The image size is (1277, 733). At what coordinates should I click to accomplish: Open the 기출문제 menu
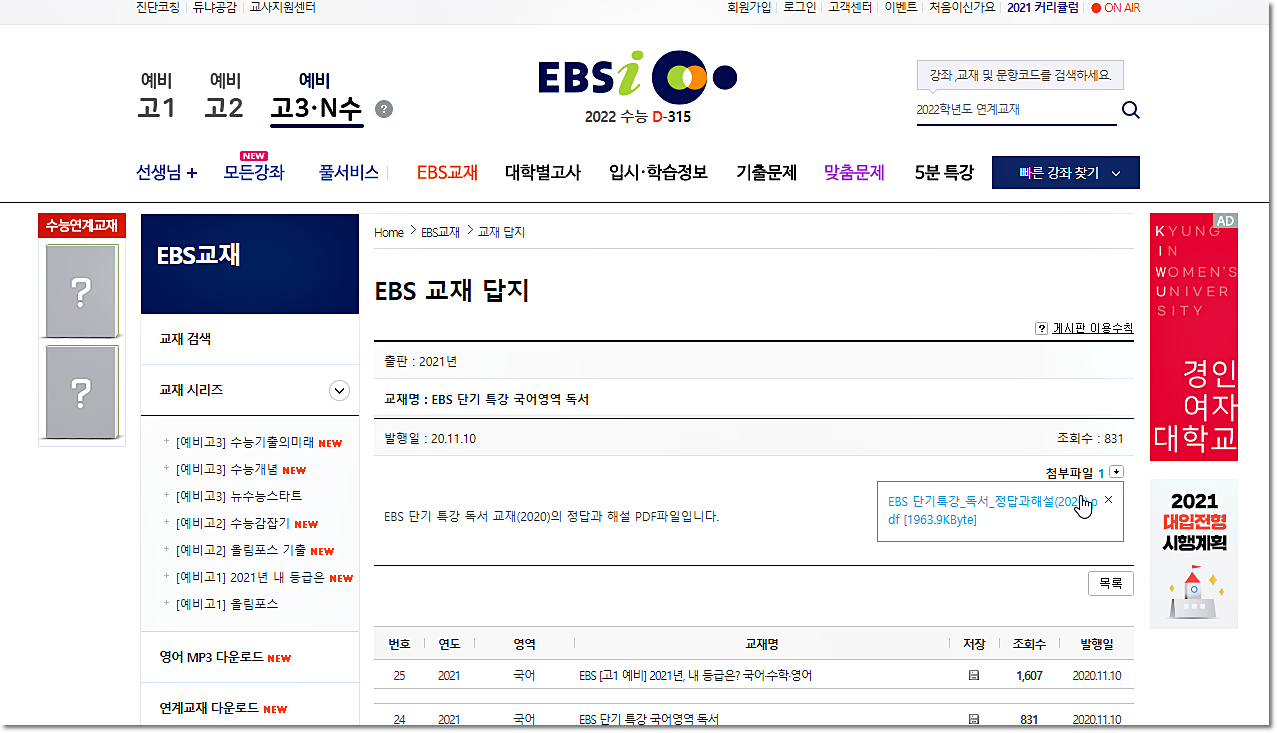tap(766, 173)
